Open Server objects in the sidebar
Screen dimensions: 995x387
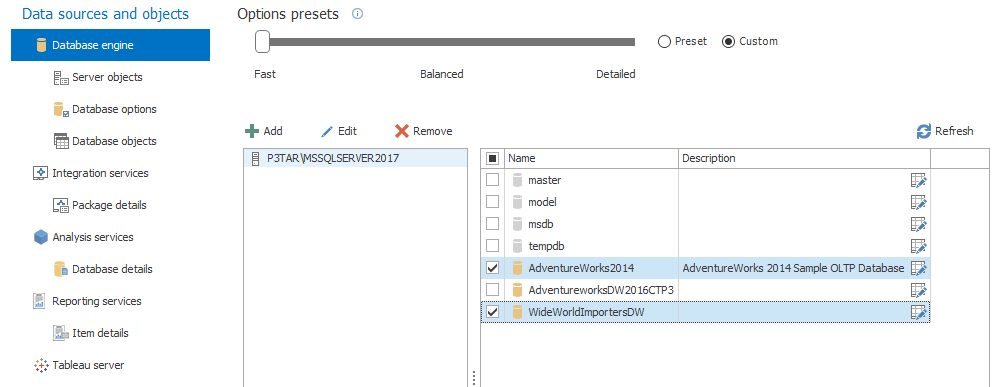pos(107,77)
